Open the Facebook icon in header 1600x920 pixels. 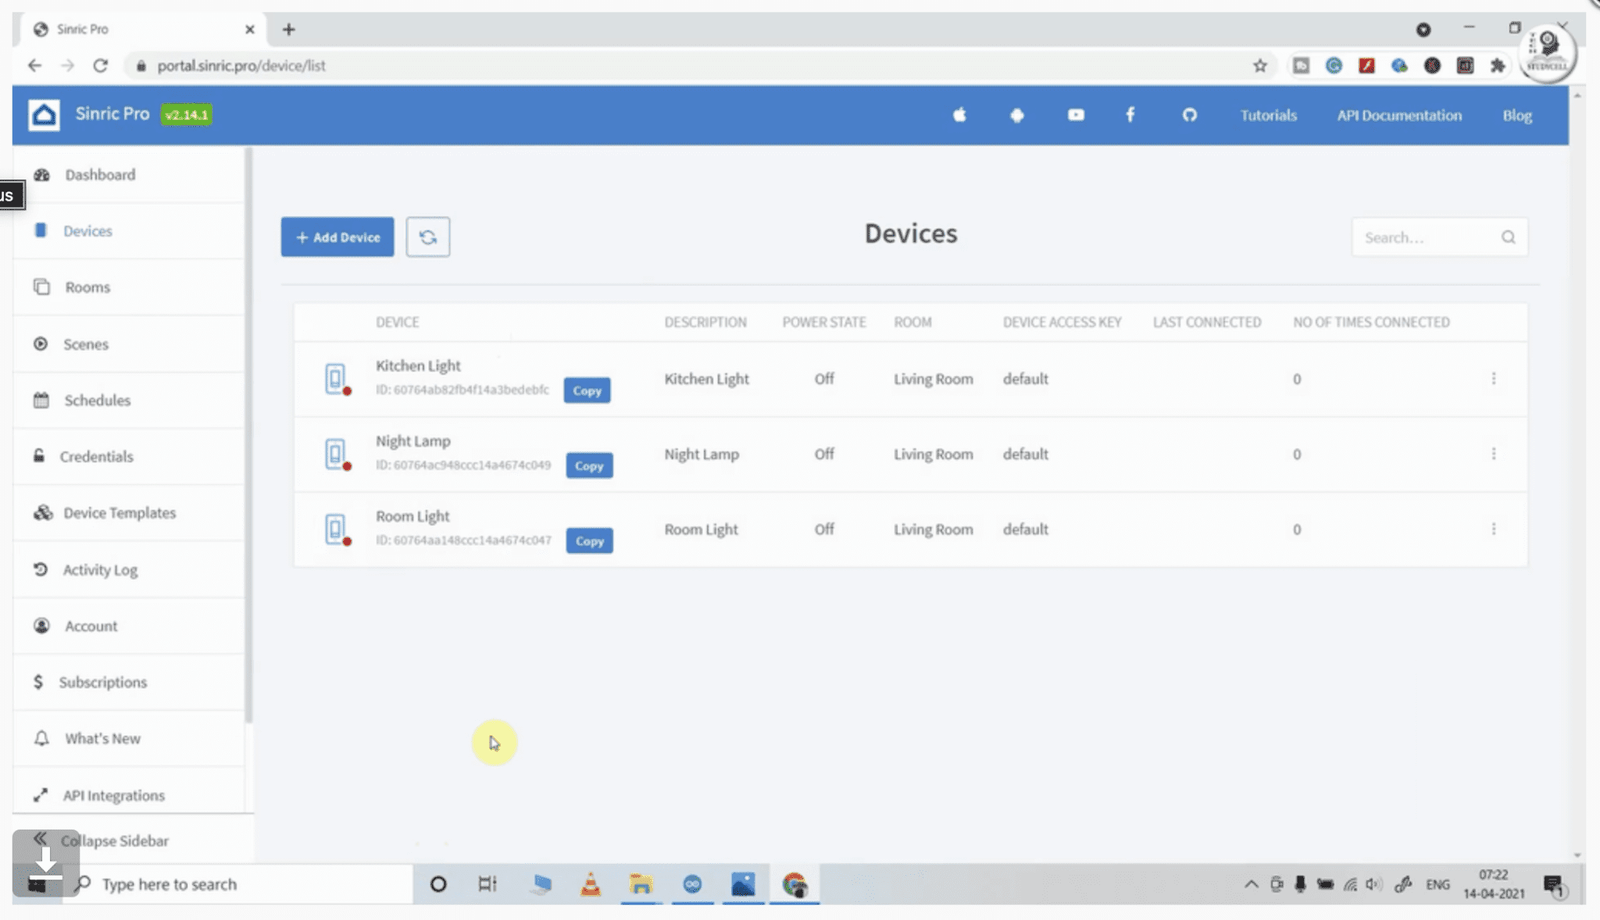(1130, 115)
